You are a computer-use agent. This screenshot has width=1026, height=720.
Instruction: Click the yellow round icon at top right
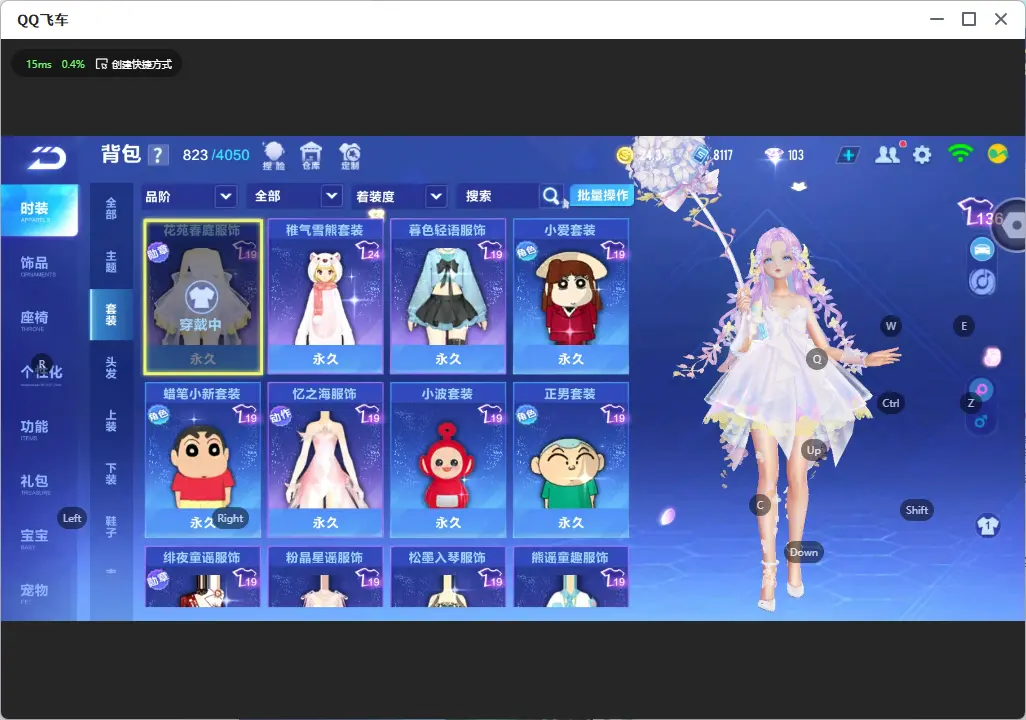coord(997,154)
